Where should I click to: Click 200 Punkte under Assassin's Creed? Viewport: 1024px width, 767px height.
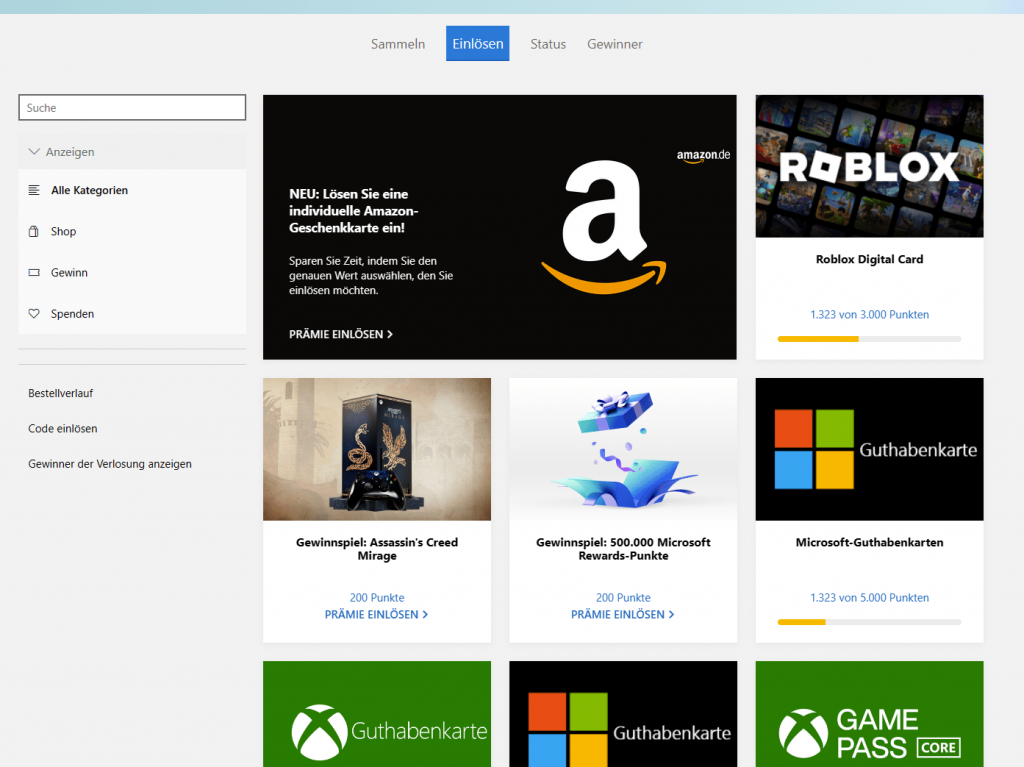pyautogui.click(x=377, y=597)
